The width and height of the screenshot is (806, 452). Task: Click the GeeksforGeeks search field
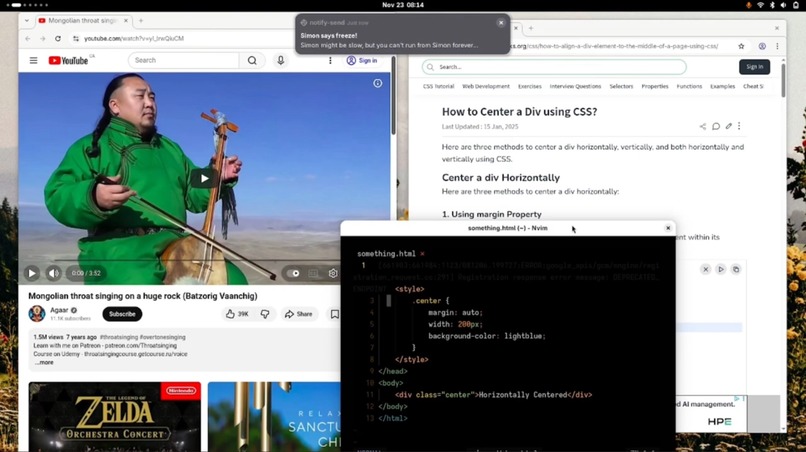(554, 67)
